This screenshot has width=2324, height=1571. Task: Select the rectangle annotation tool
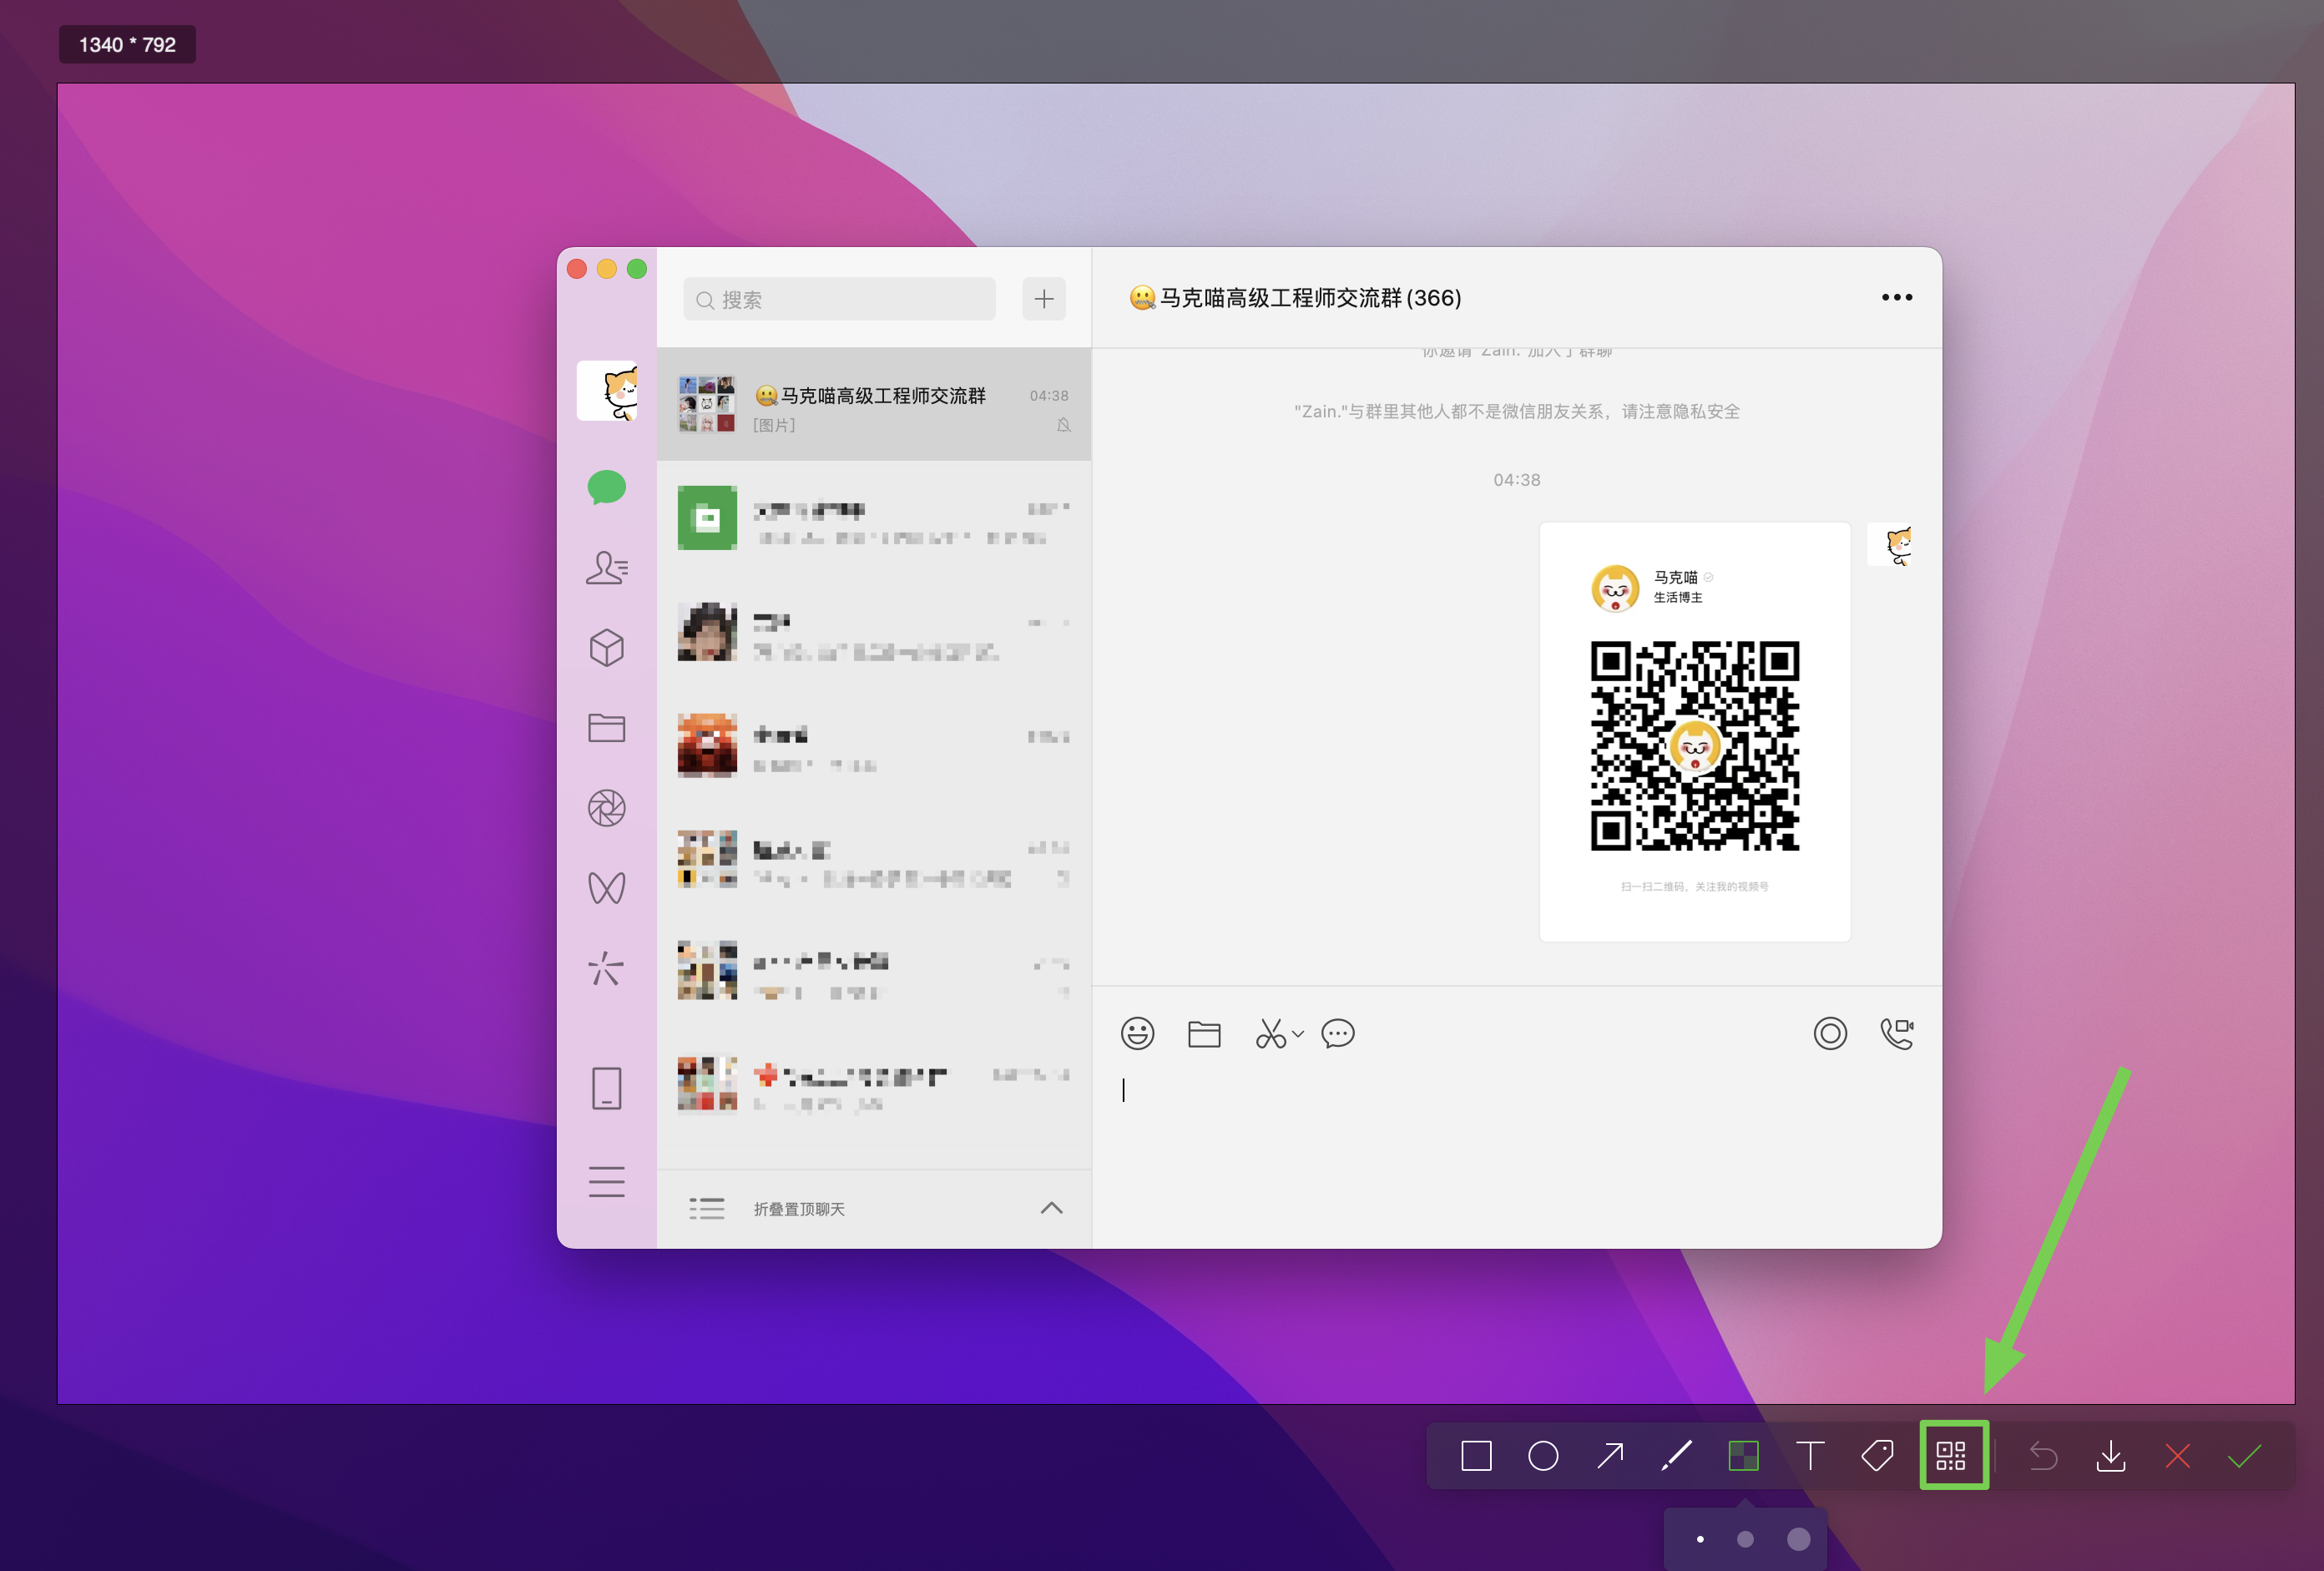point(1476,1456)
